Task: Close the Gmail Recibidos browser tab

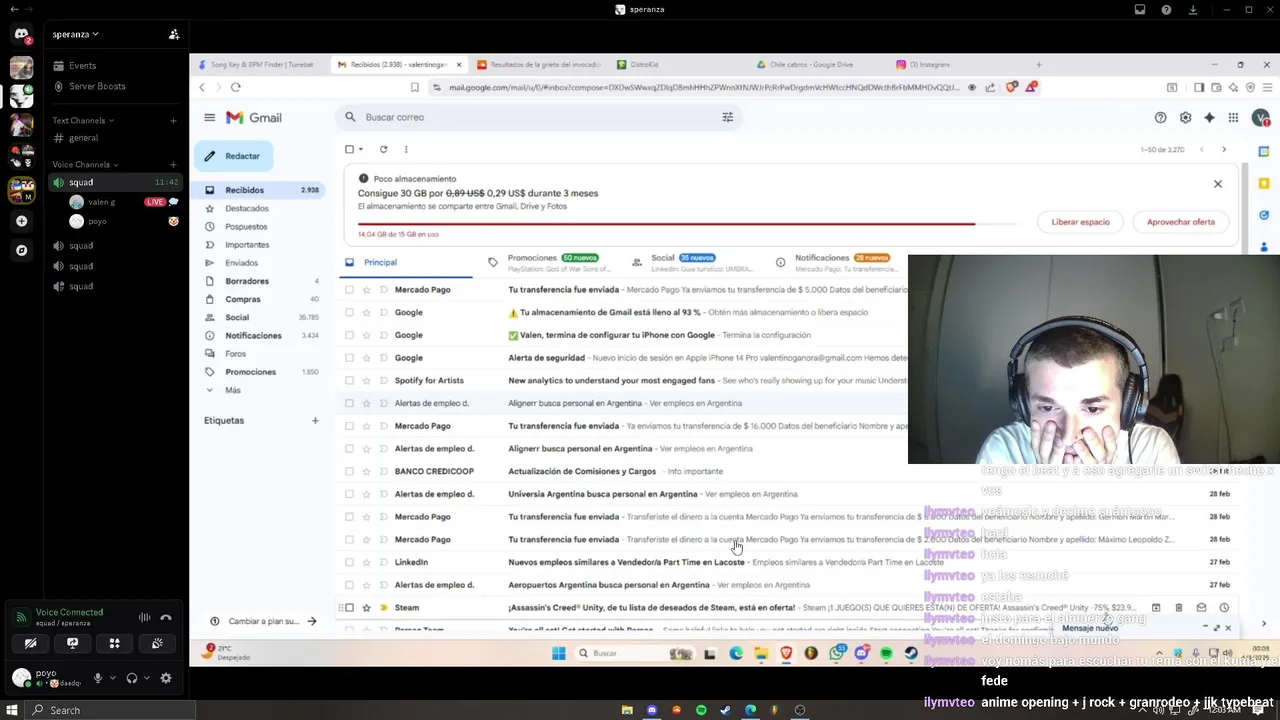Action: pos(459,64)
